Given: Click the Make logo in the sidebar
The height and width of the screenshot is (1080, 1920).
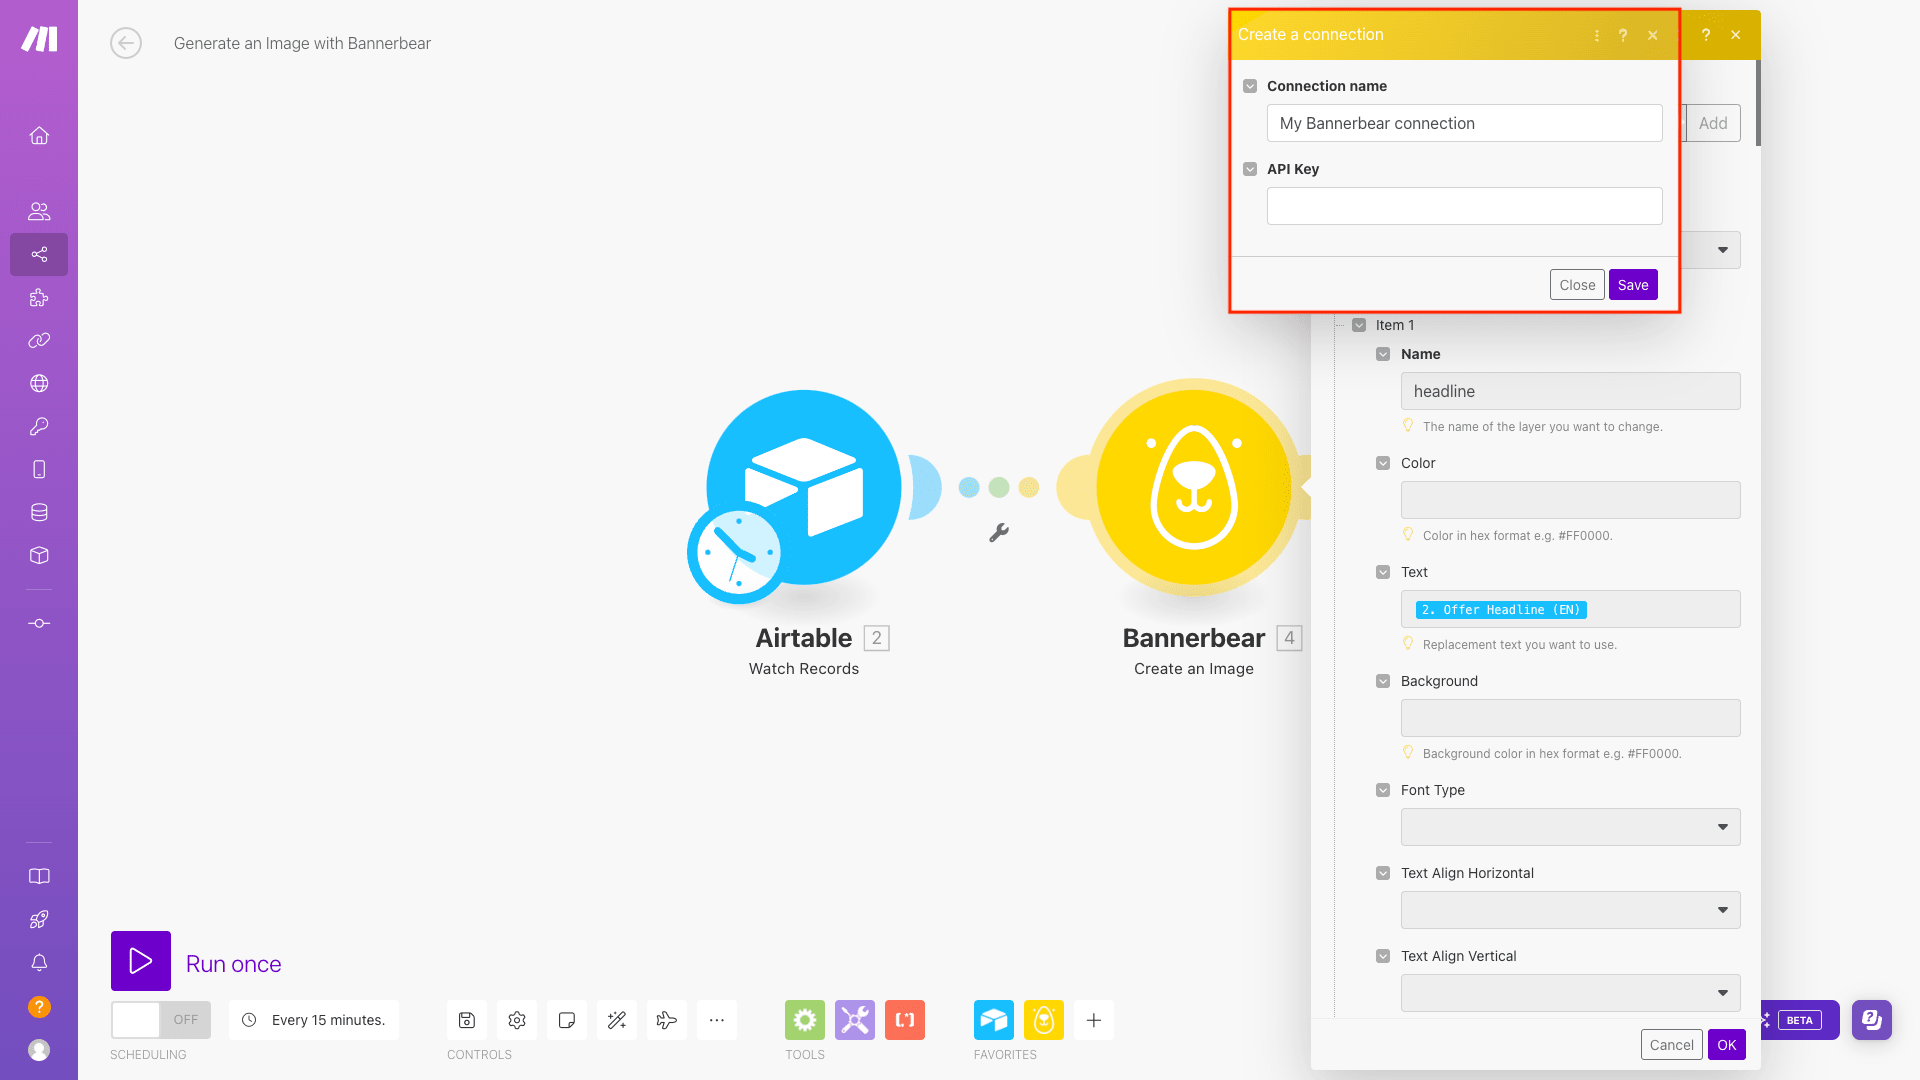Looking at the screenshot, I should tap(39, 39).
